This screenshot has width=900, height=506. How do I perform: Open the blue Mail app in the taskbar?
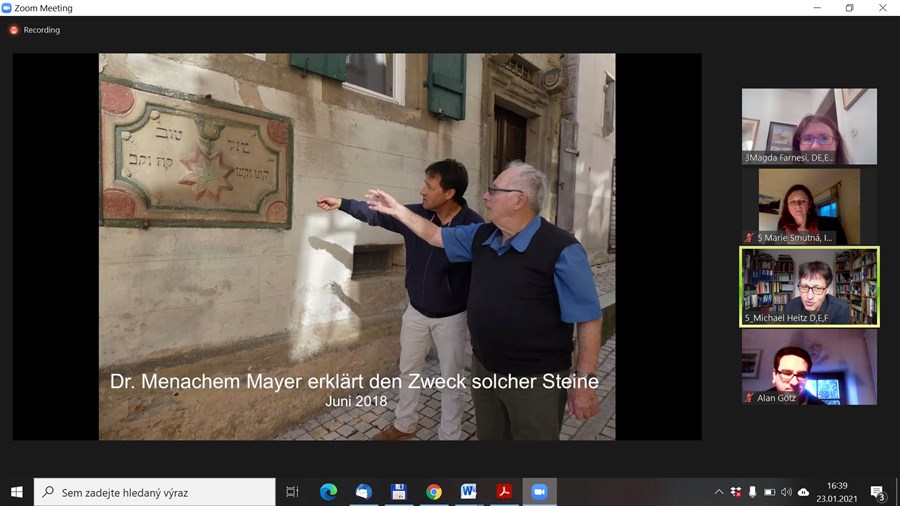[363, 492]
